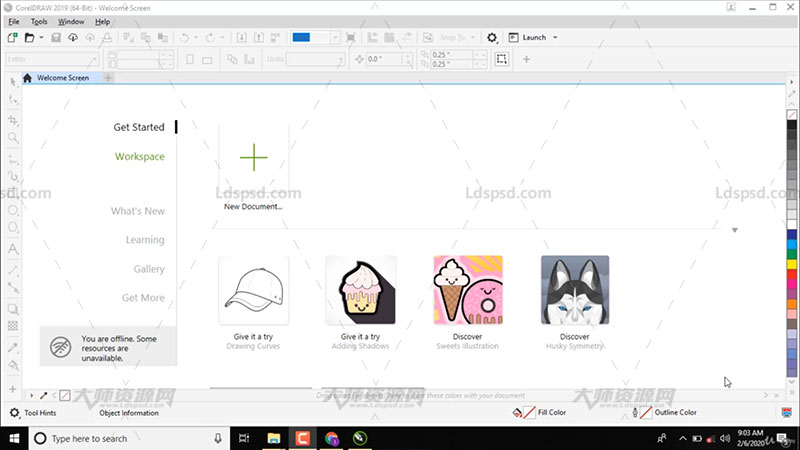Image resolution: width=800 pixels, height=450 pixels.
Task: Open What's New section
Action: click(138, 211)
